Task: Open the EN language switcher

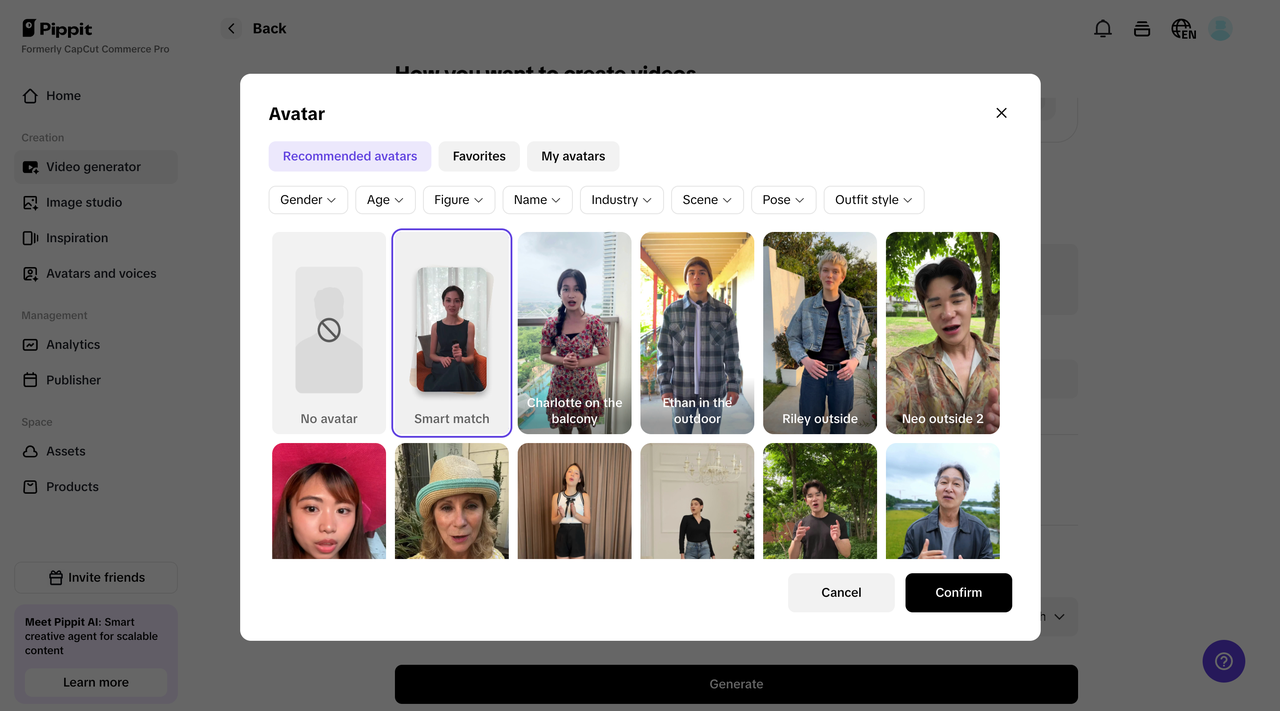Action: pyautogui.click(x=1181, y=29)
